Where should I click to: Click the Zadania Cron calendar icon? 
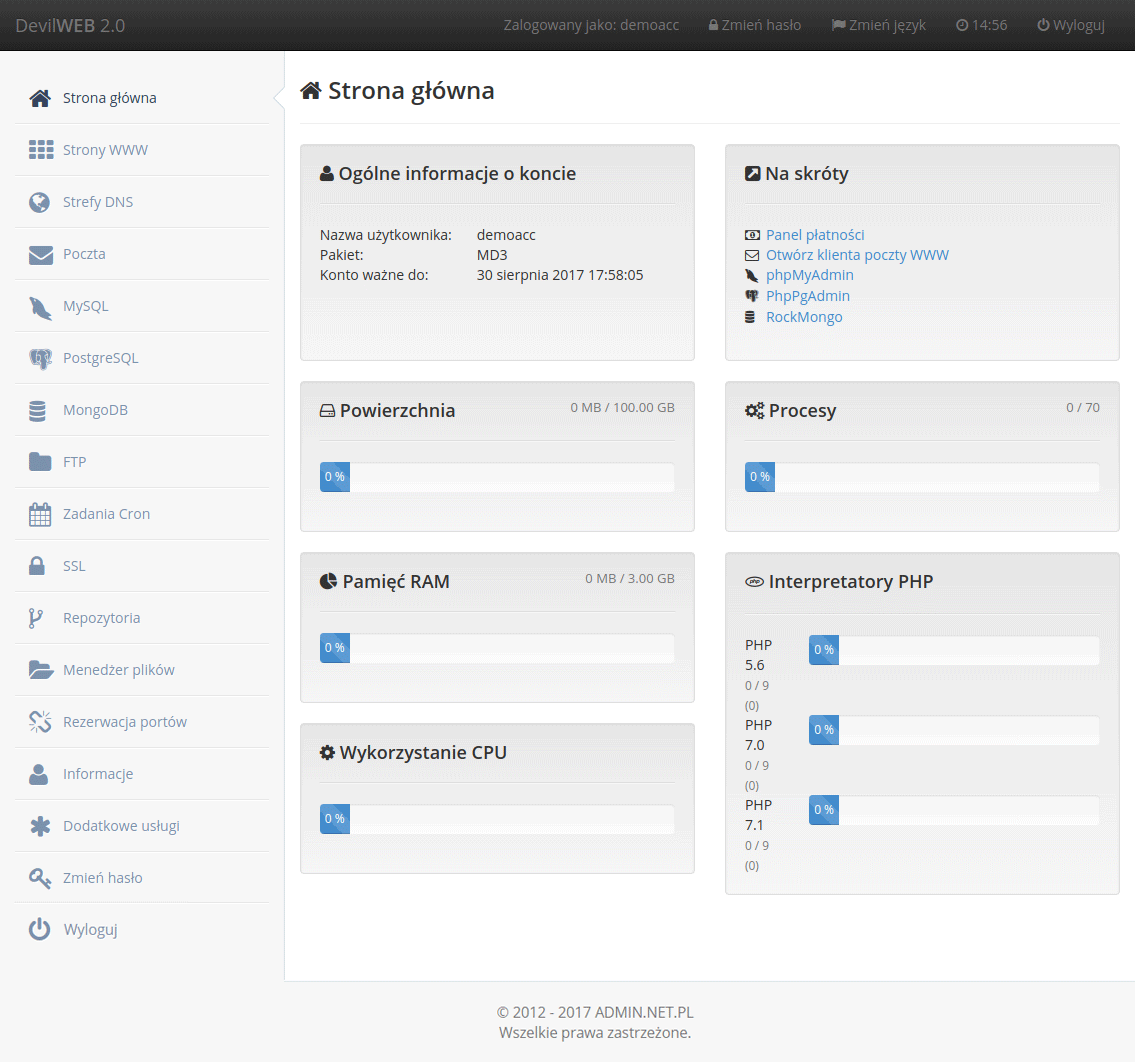click(40, 515)
